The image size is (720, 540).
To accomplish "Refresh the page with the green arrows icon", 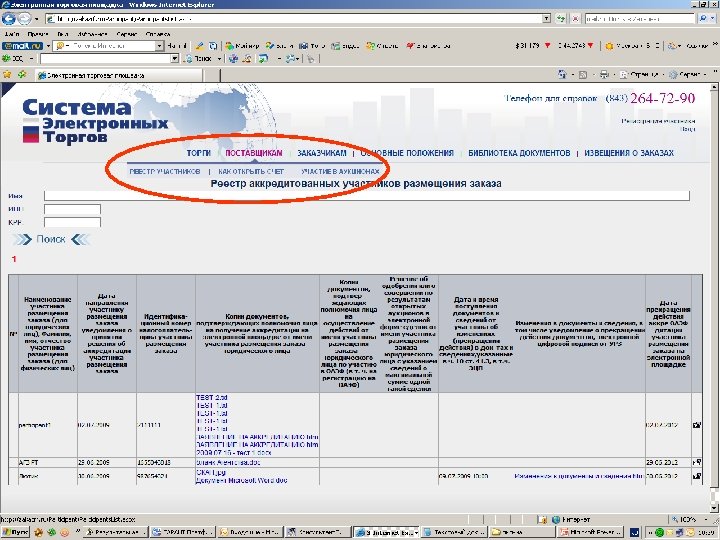I will click(561, 19).
